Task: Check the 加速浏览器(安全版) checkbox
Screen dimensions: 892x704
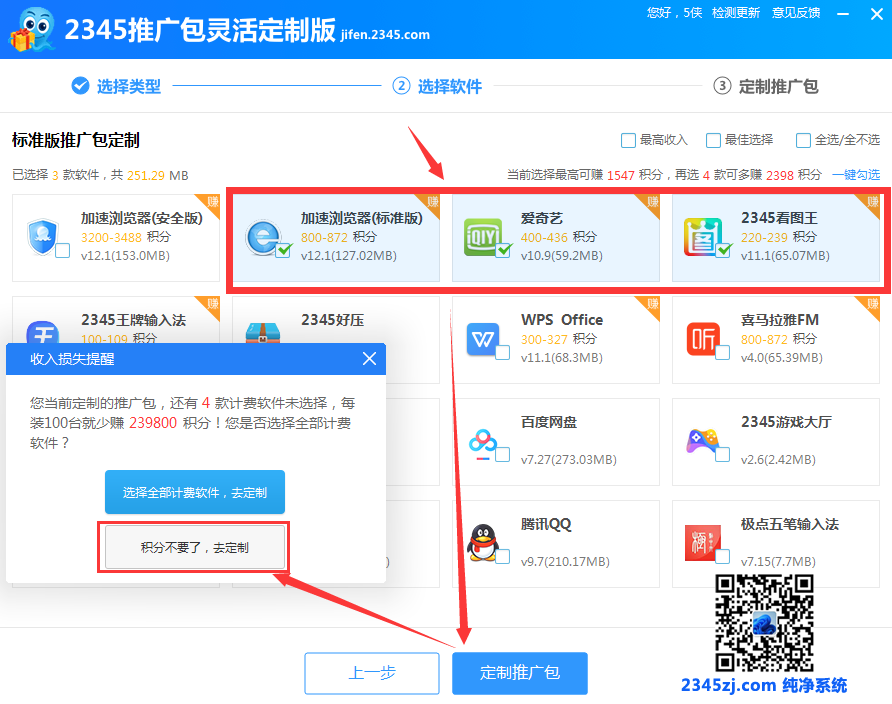Action: pyautogui.click(x=63, y=250)
